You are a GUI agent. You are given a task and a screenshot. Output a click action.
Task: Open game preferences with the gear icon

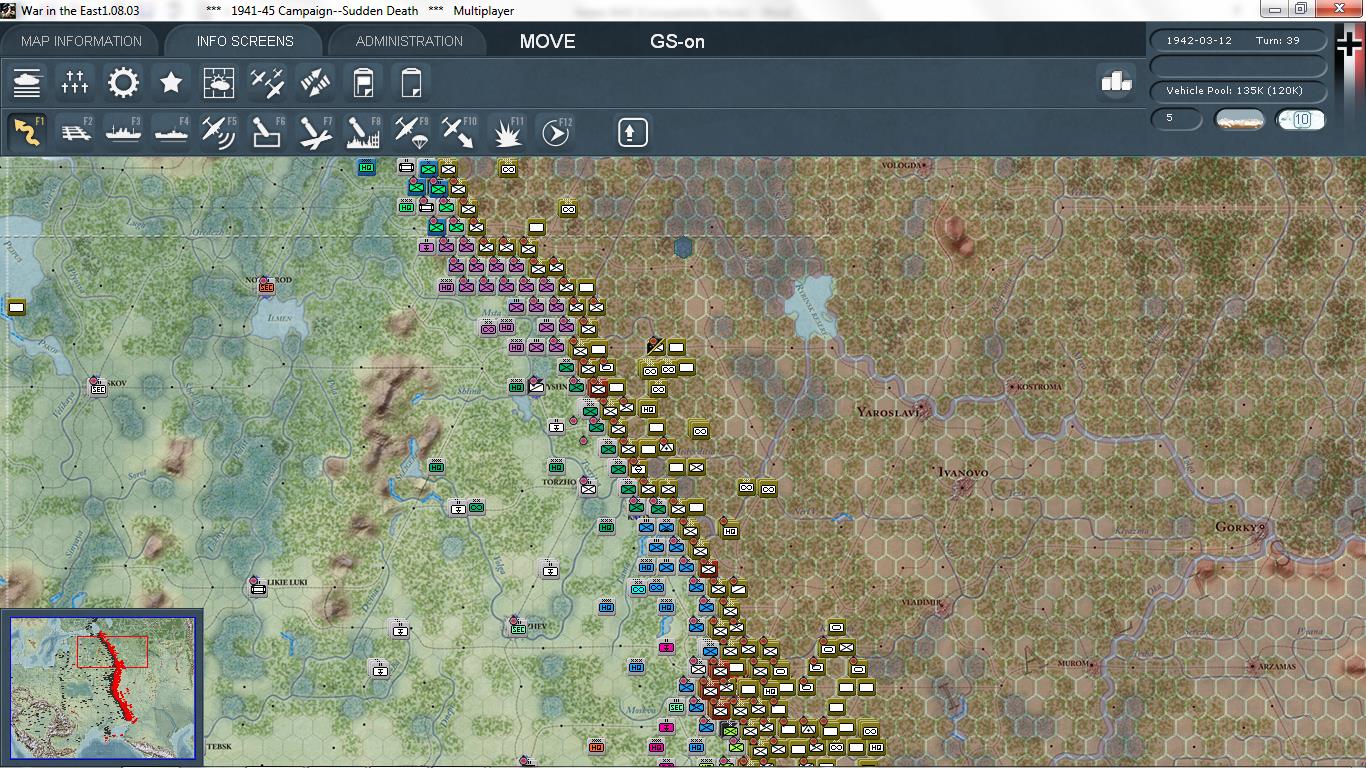click(x=123, y=82)
